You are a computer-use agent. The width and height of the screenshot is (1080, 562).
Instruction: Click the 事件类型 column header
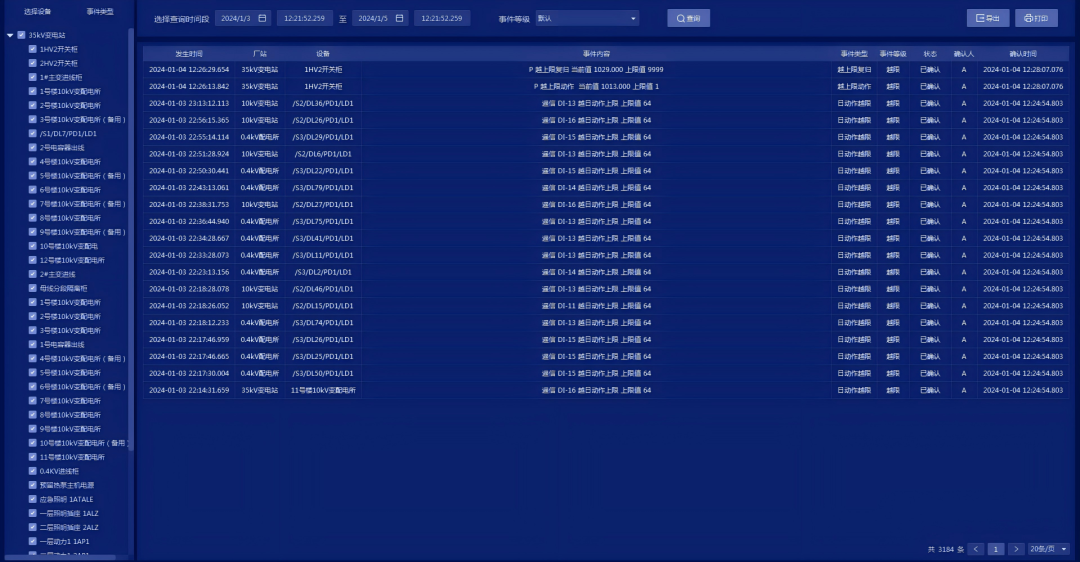point(854,54)
